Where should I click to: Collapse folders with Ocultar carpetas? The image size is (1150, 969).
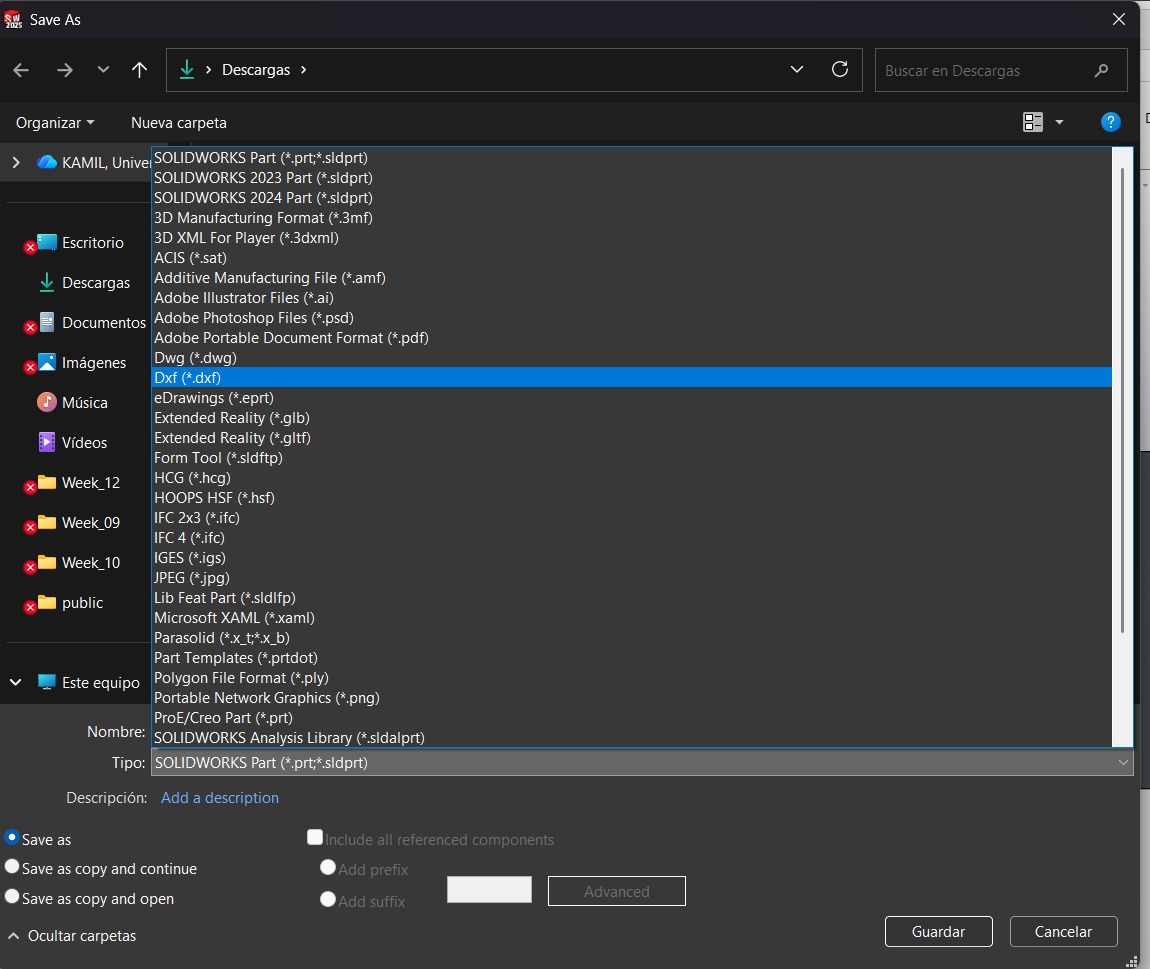[72, 935]
